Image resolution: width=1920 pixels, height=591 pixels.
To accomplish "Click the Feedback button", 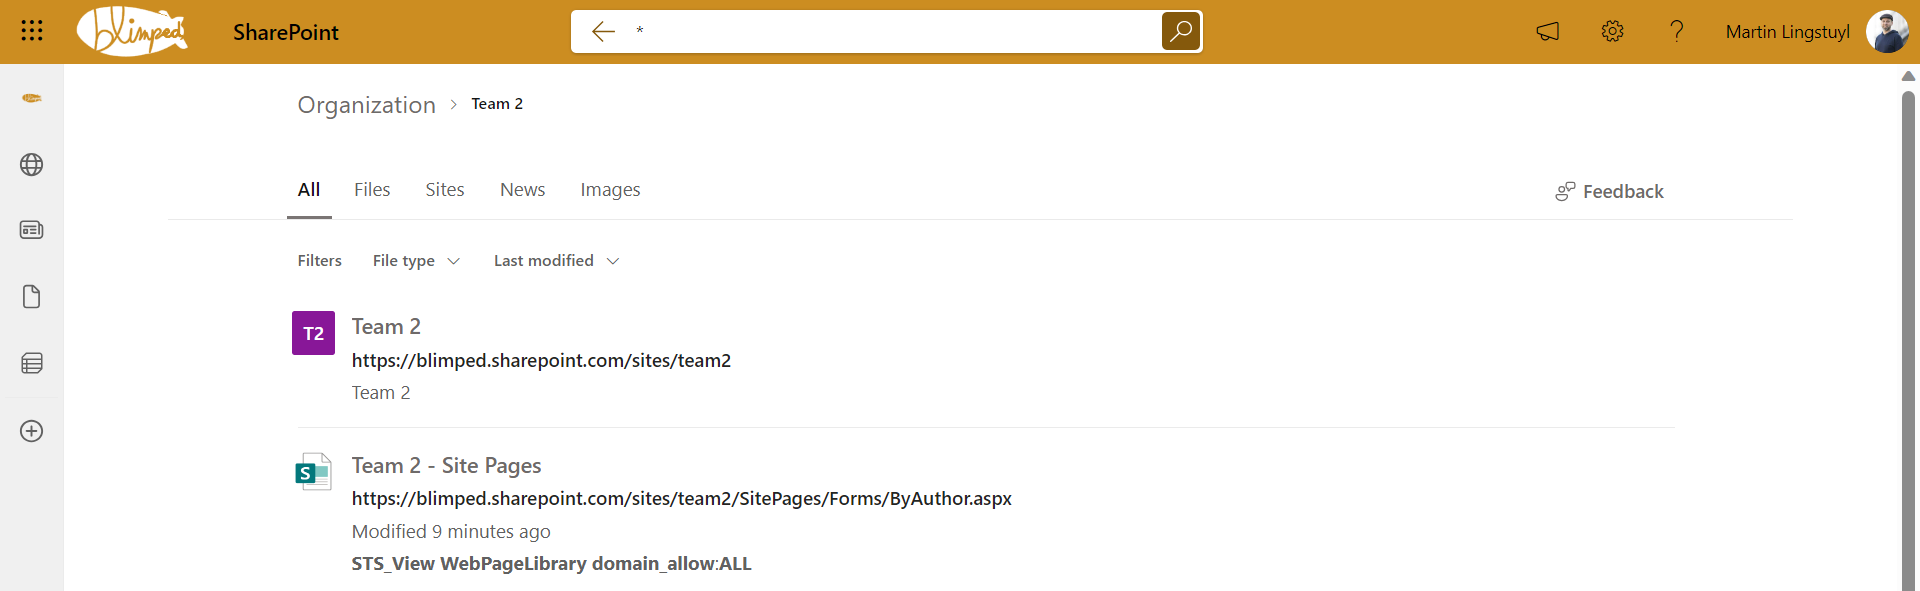I will pyautogui.click(x=1609, y=192).
